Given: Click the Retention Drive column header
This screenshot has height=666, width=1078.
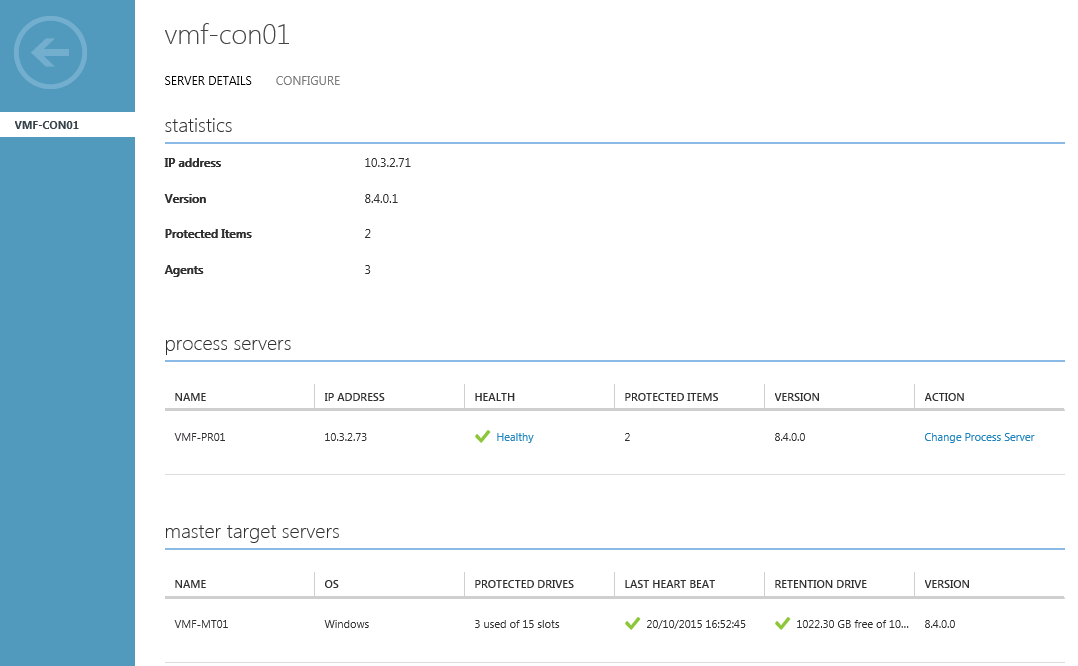Looking at the screenshot, I should click(x=820, y=584).
